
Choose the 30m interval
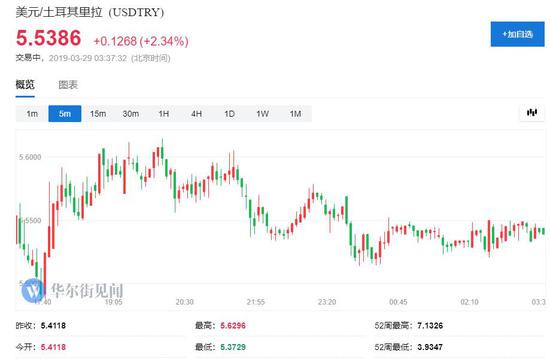click(130, 114)
